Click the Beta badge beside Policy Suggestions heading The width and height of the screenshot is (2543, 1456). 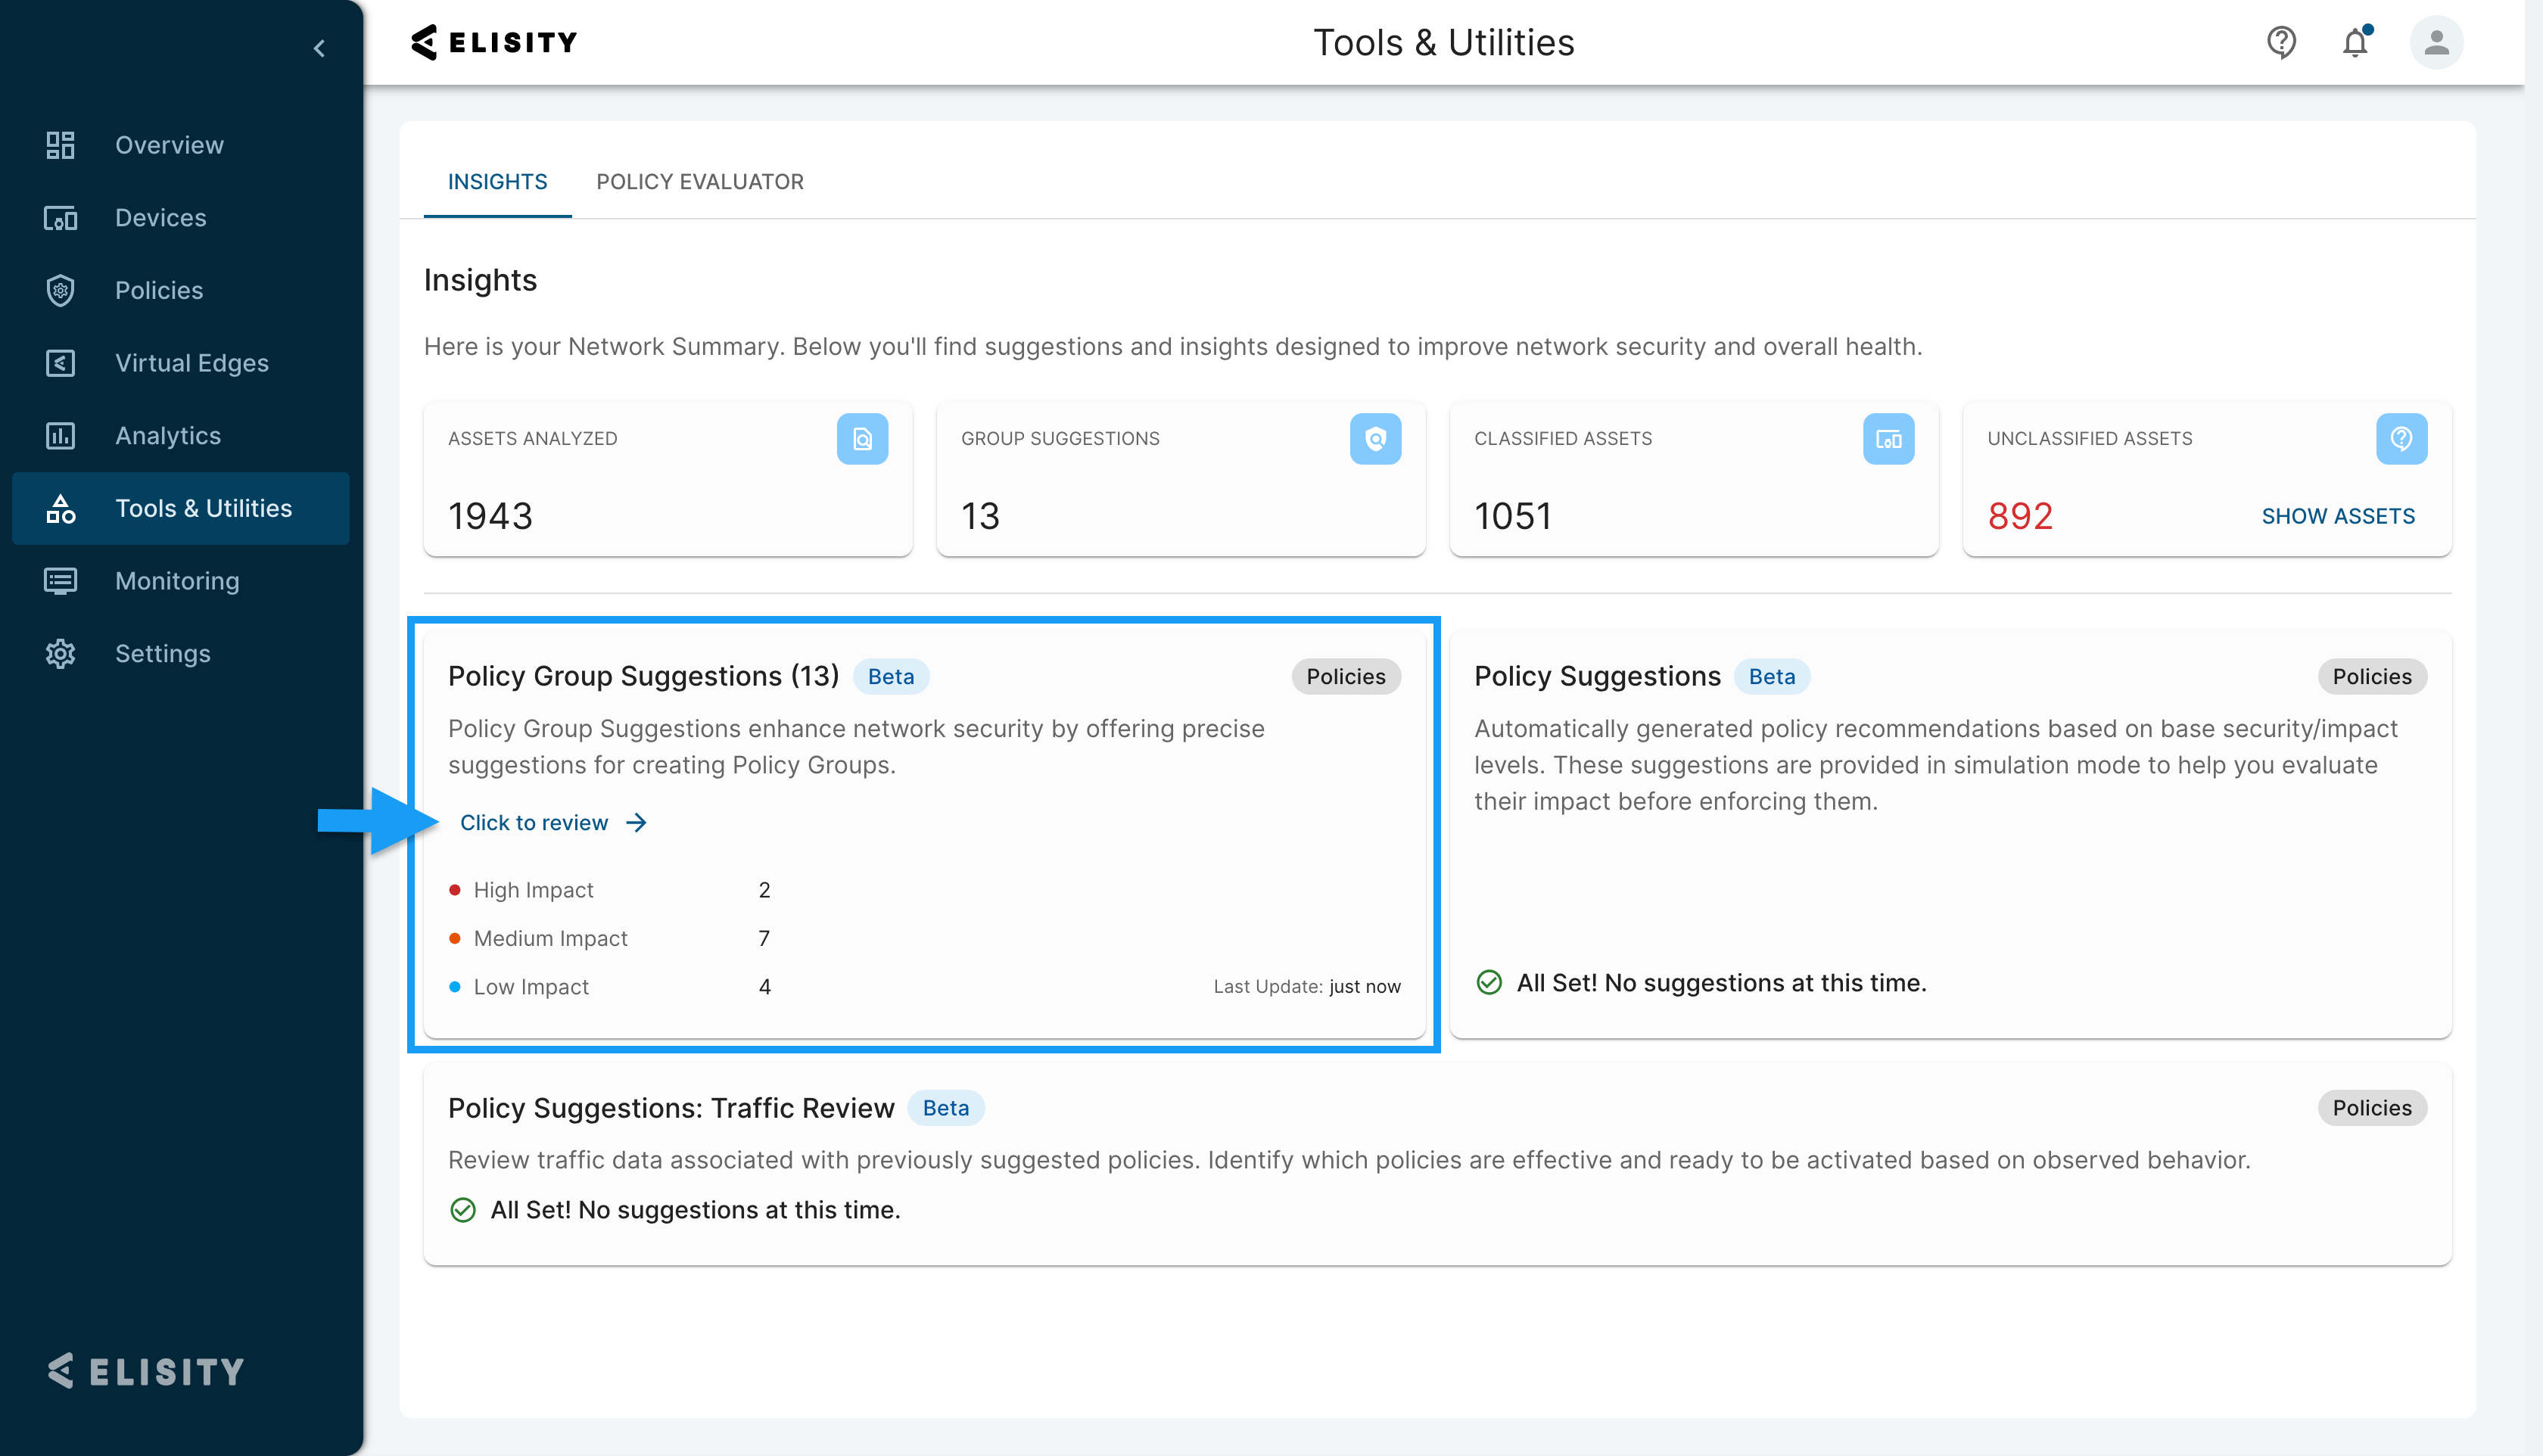coord(1771,677)
